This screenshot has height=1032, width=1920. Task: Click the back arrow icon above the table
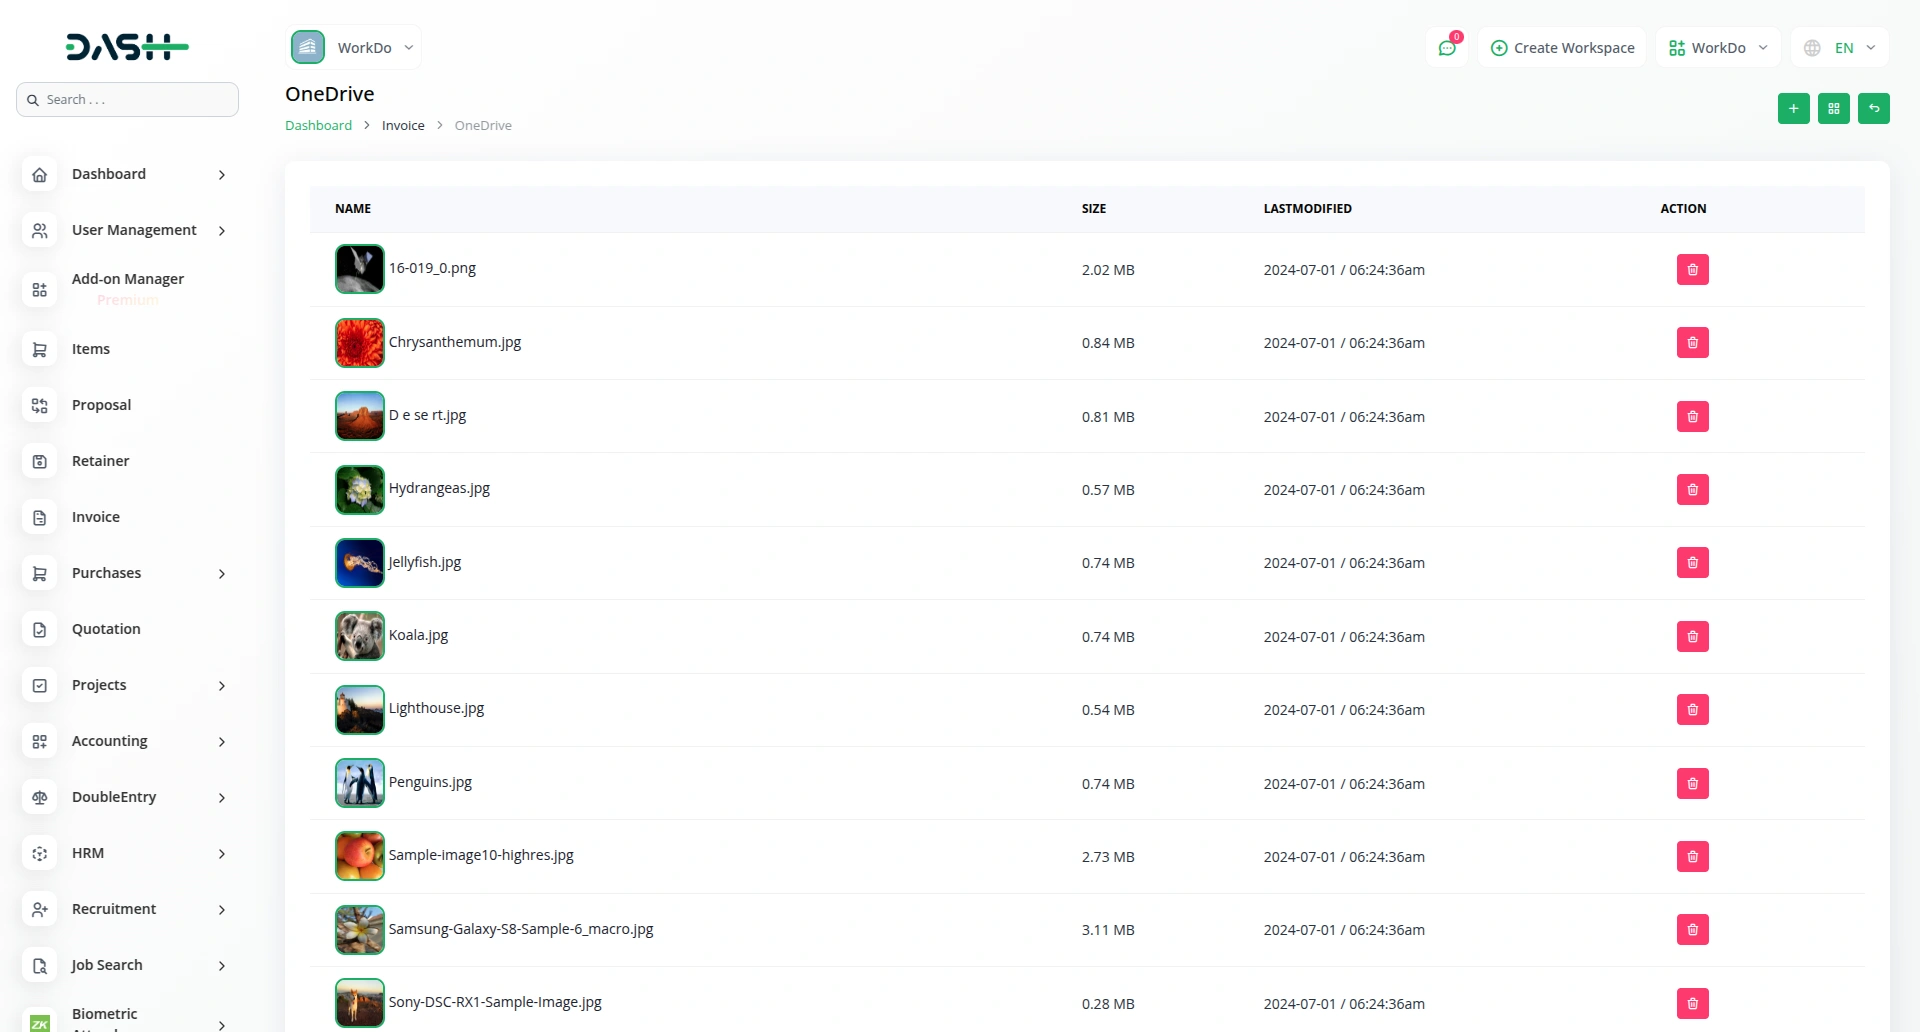(x=1874, y=108)
